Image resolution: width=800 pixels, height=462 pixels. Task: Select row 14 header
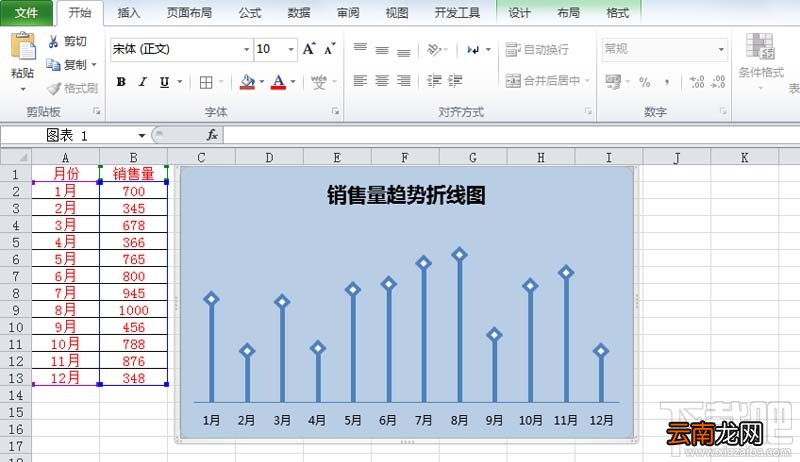16,395
